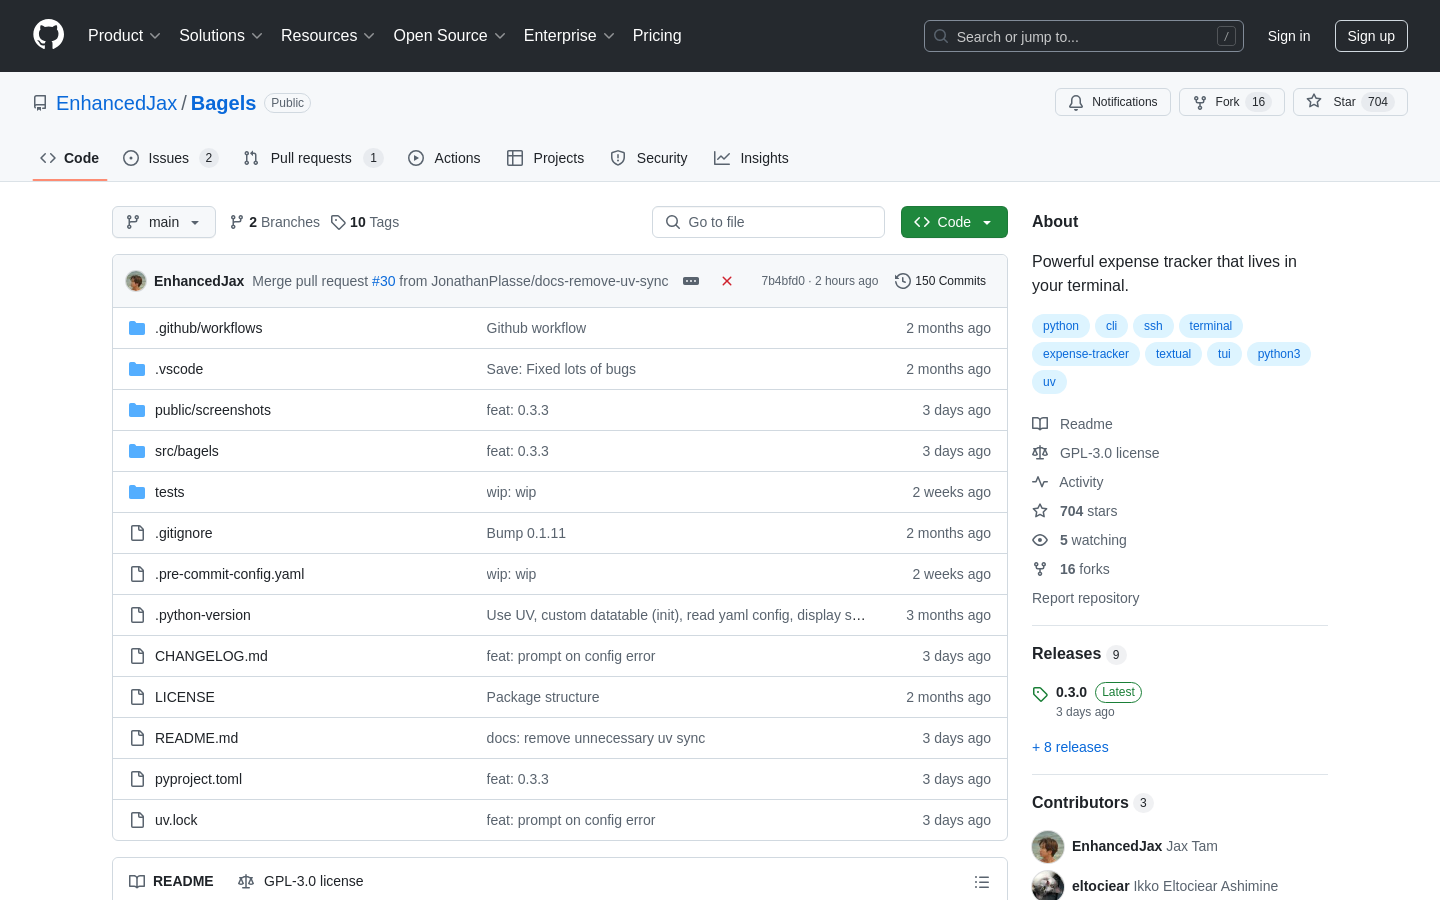Click the failed status red X icon
This screenshot has width=1440, height=900.
tap(727, 281)
